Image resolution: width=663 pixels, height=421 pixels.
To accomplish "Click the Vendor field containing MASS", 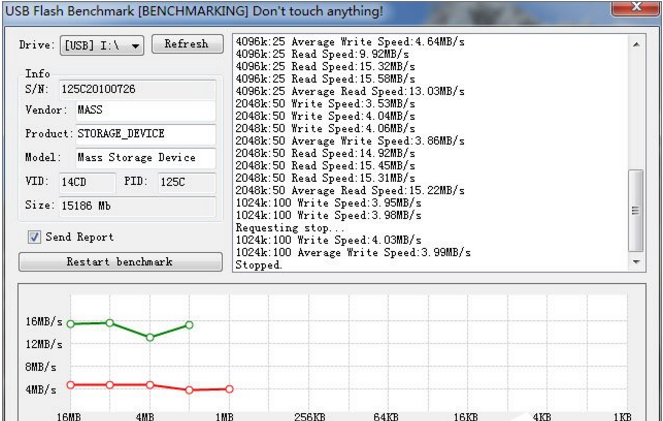I will (x=145, y=110).
